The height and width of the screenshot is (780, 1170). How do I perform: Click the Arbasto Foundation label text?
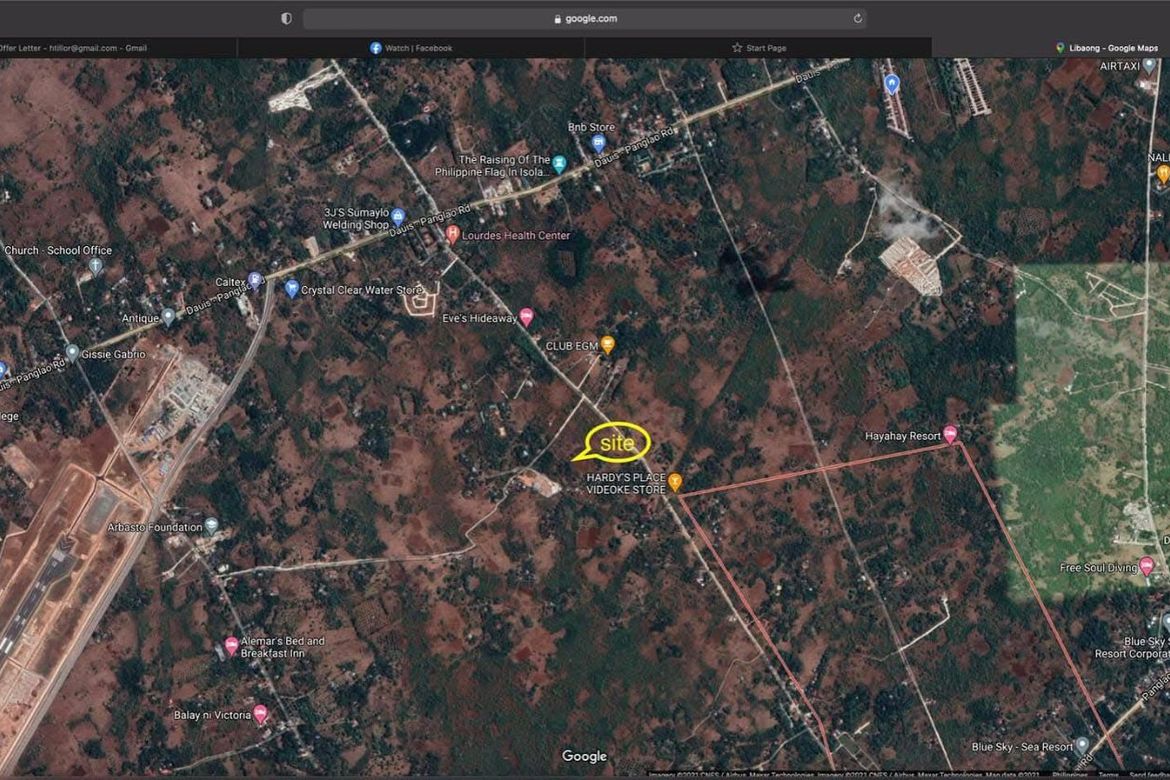point(154,528)
